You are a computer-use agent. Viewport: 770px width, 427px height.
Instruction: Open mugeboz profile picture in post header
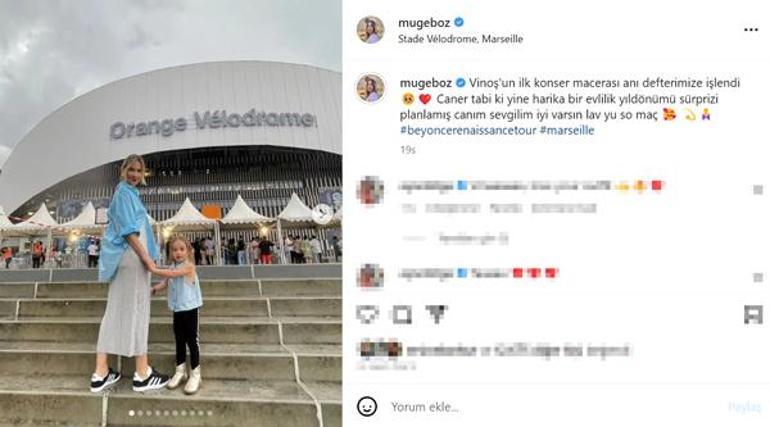(x=370, y=29)
